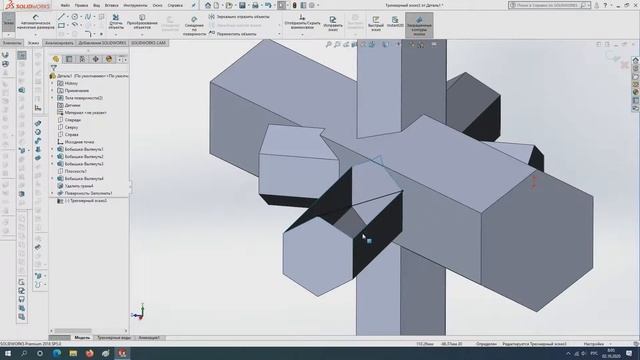640x360 pixels.
Task: Click the Undo arrow icon
Action: 268,5
